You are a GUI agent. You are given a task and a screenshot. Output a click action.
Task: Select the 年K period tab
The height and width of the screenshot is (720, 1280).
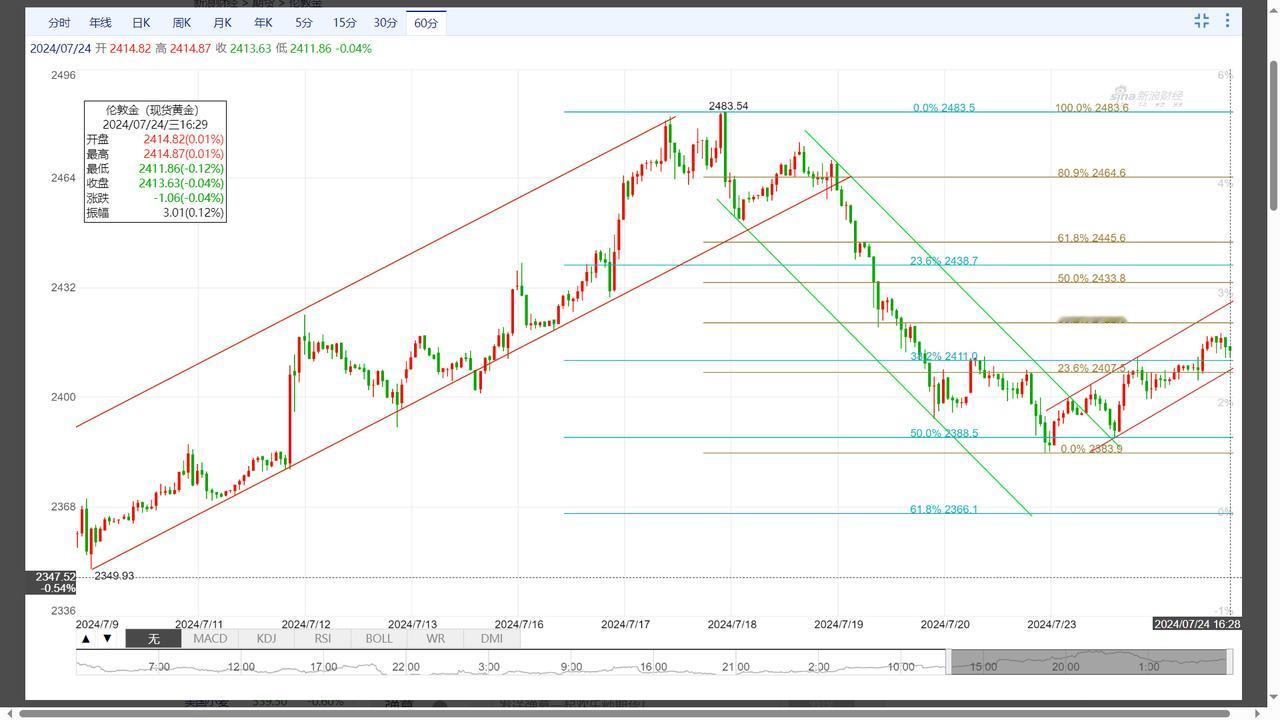tap(263, 22)
